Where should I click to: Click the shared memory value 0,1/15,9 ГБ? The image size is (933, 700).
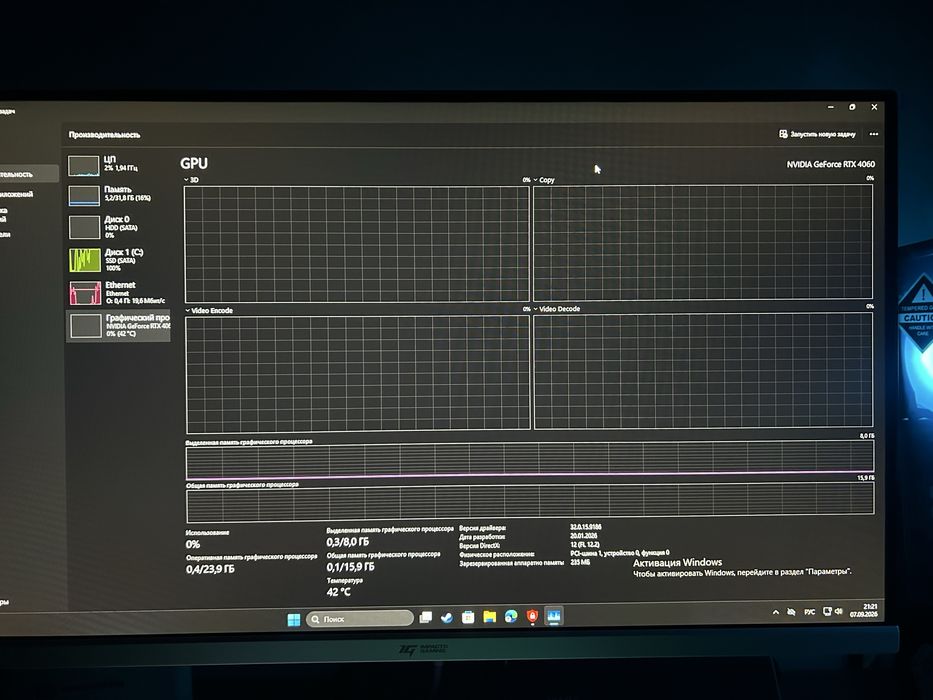coord(350,567)
